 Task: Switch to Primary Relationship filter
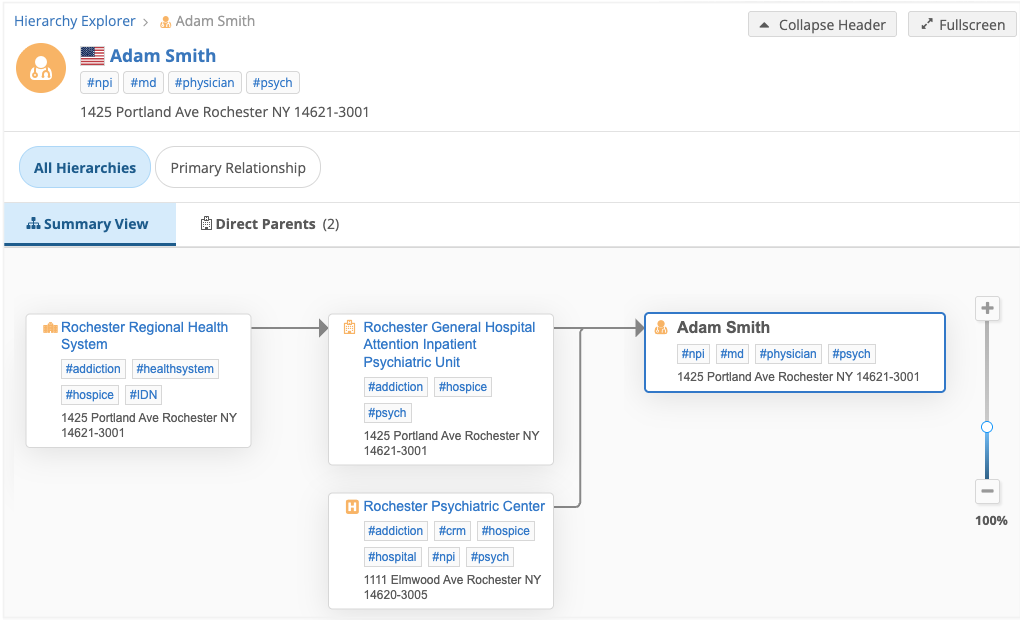point(238,168)
